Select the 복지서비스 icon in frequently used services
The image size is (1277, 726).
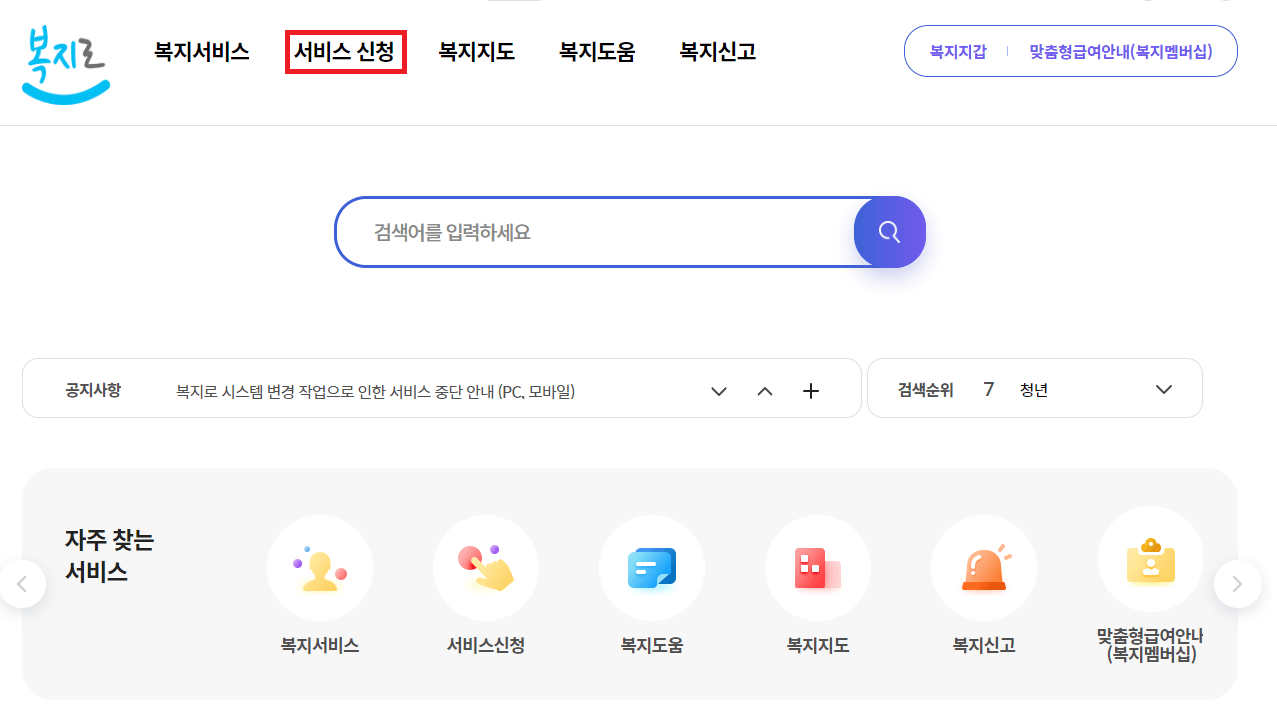coord(319,567)
